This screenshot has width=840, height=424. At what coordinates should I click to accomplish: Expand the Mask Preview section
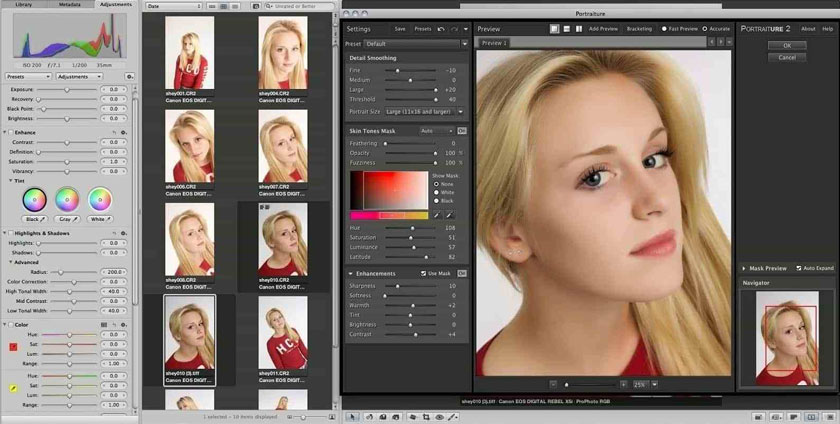coord(744,268)
